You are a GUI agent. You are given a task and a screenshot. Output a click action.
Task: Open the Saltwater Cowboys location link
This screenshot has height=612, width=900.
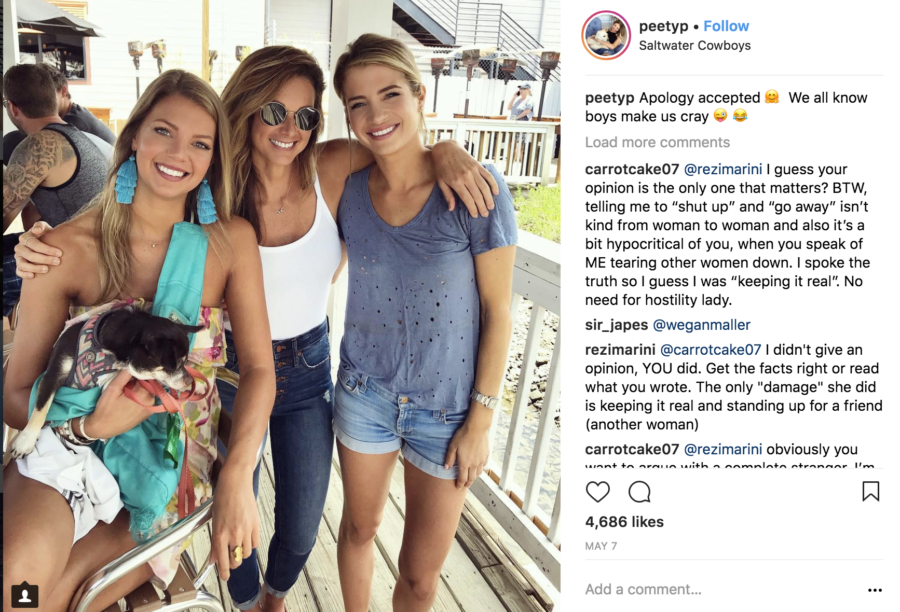click(x=695, y=45)
